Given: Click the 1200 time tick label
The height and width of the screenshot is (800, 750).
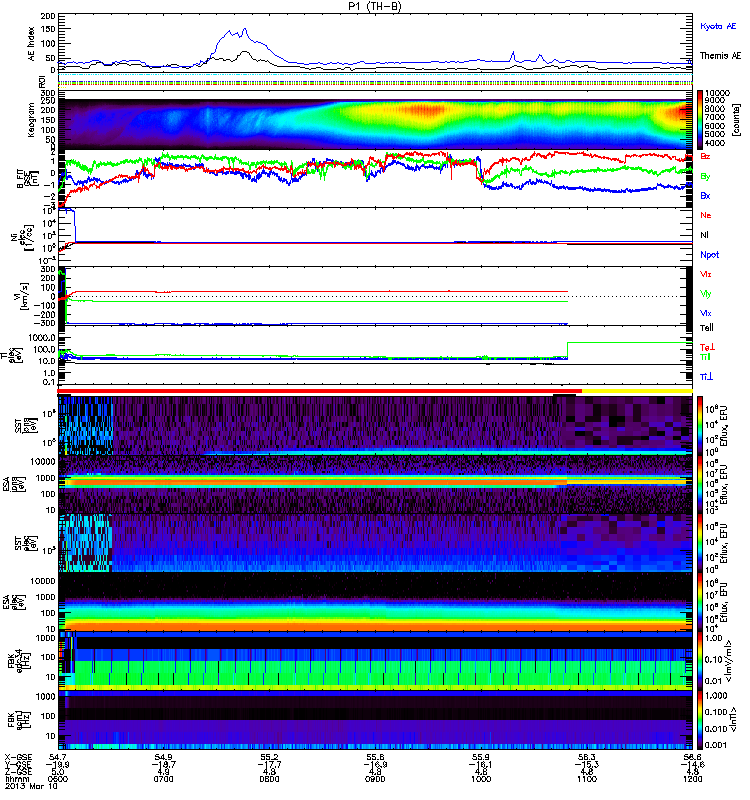Looking at the screenshot, I should [x=692, y=779].
